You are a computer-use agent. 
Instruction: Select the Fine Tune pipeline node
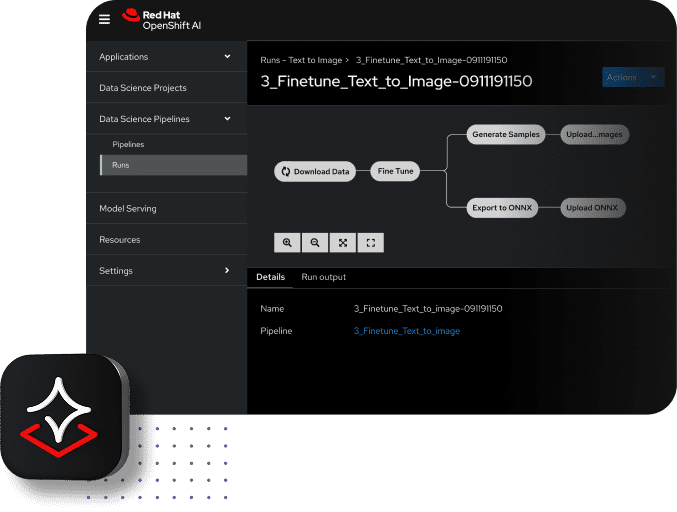(395, 171)
